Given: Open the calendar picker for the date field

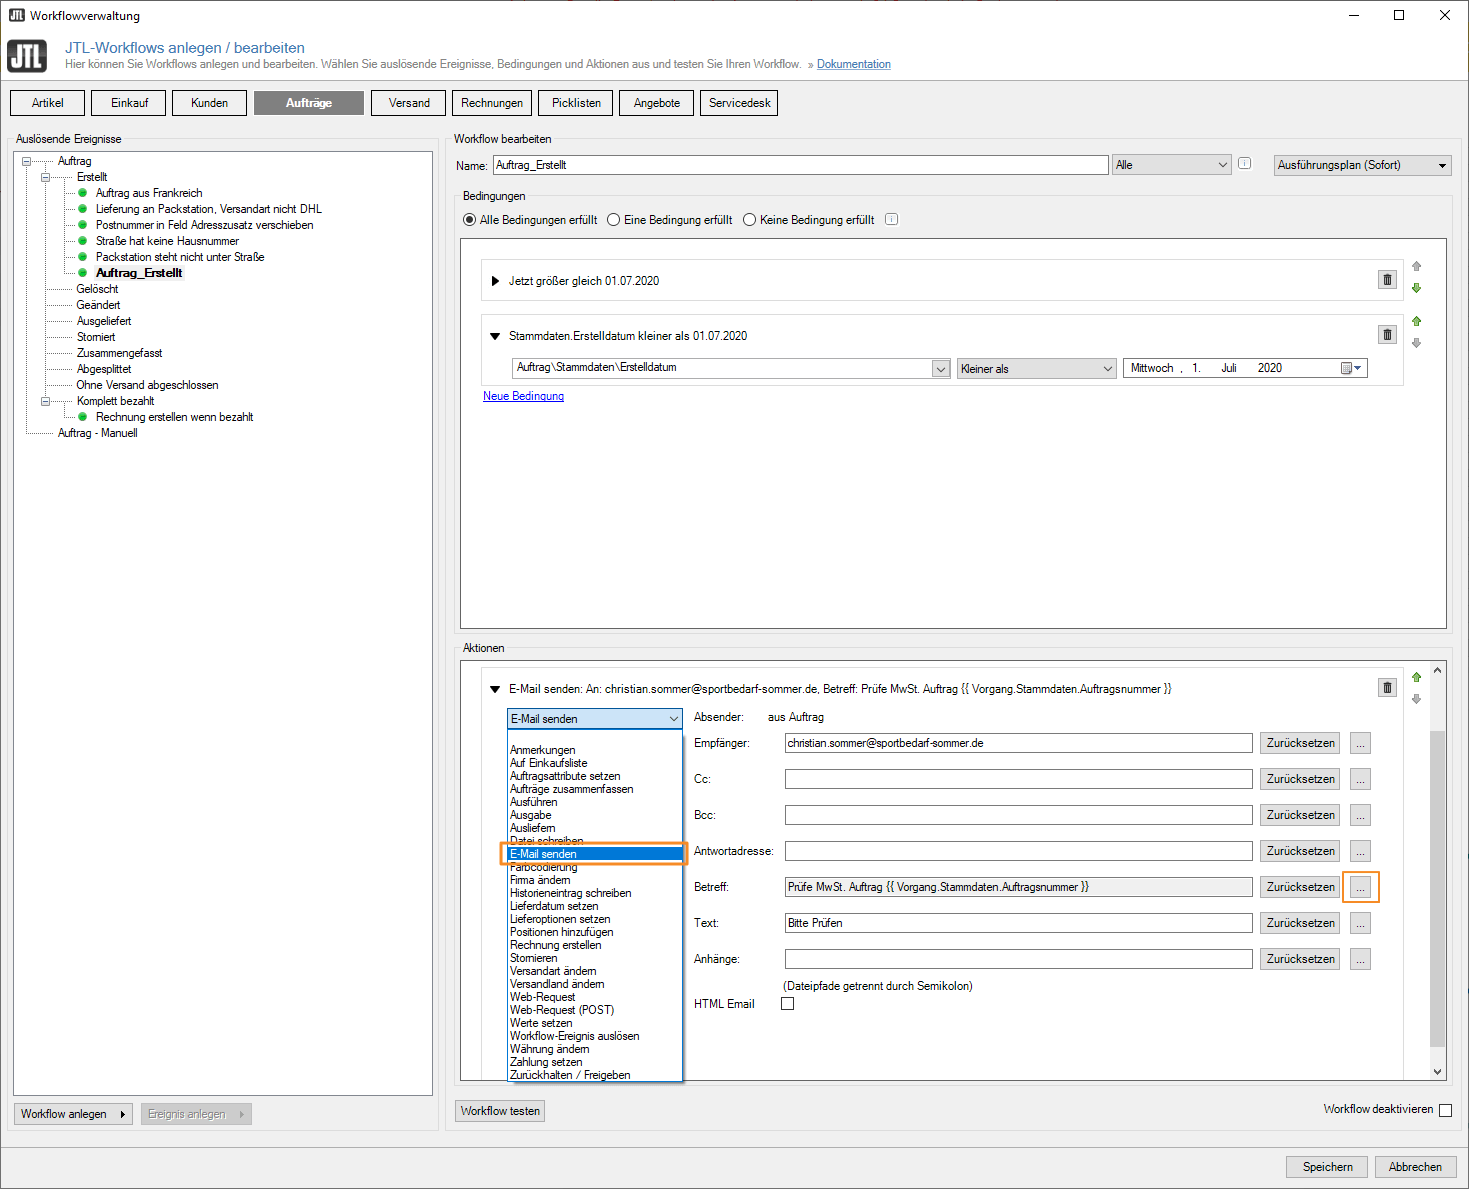Looking at the screenshot, I should (1351, 368).
